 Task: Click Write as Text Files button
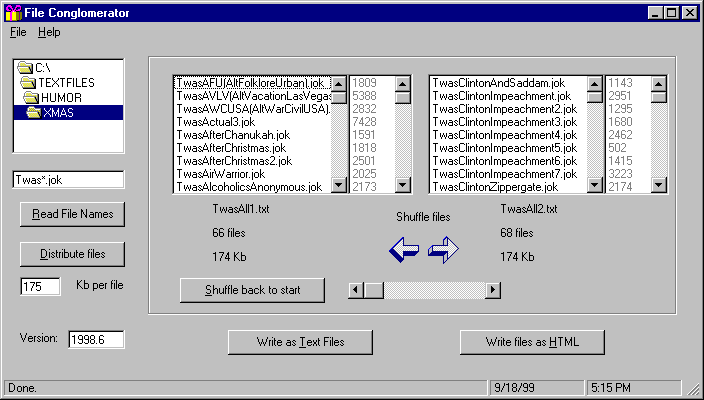[300, 342]
